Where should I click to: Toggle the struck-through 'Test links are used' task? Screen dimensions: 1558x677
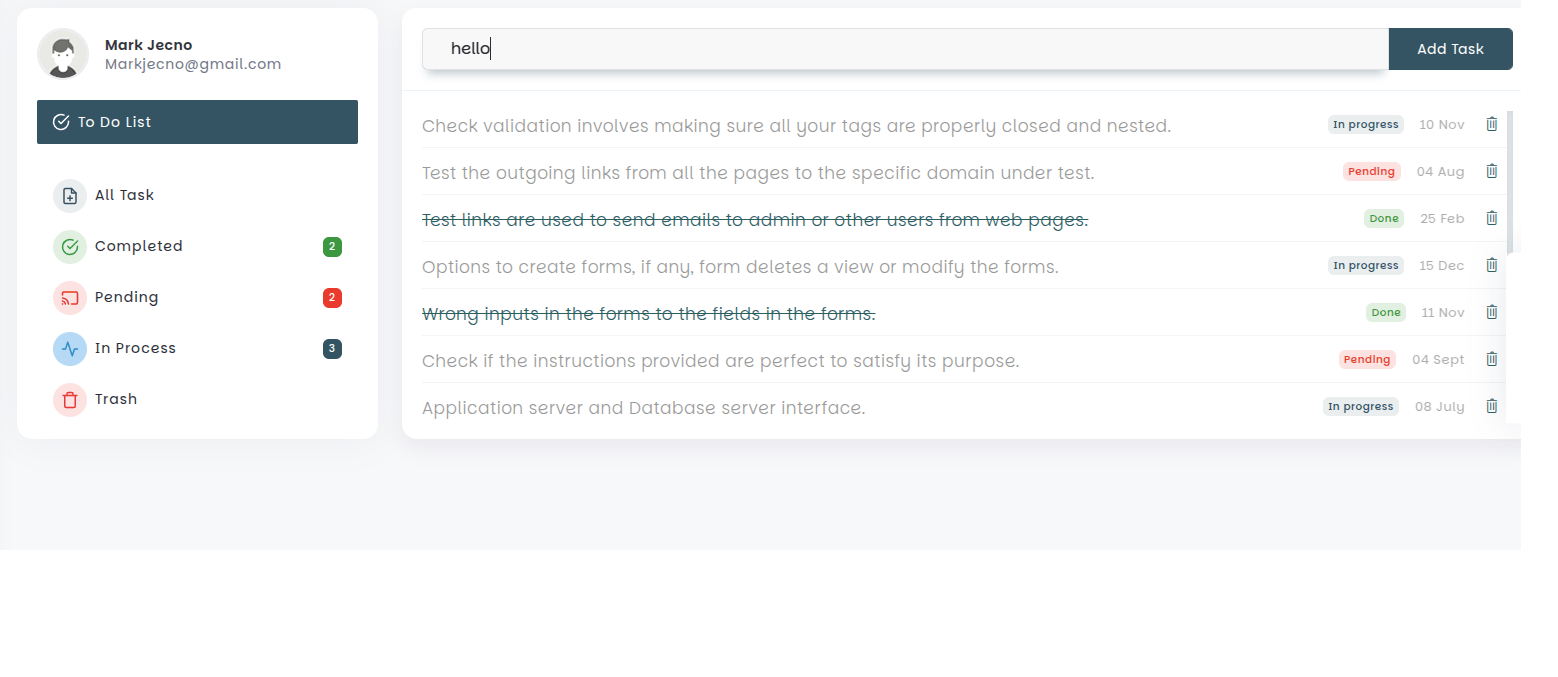point(754,220)
